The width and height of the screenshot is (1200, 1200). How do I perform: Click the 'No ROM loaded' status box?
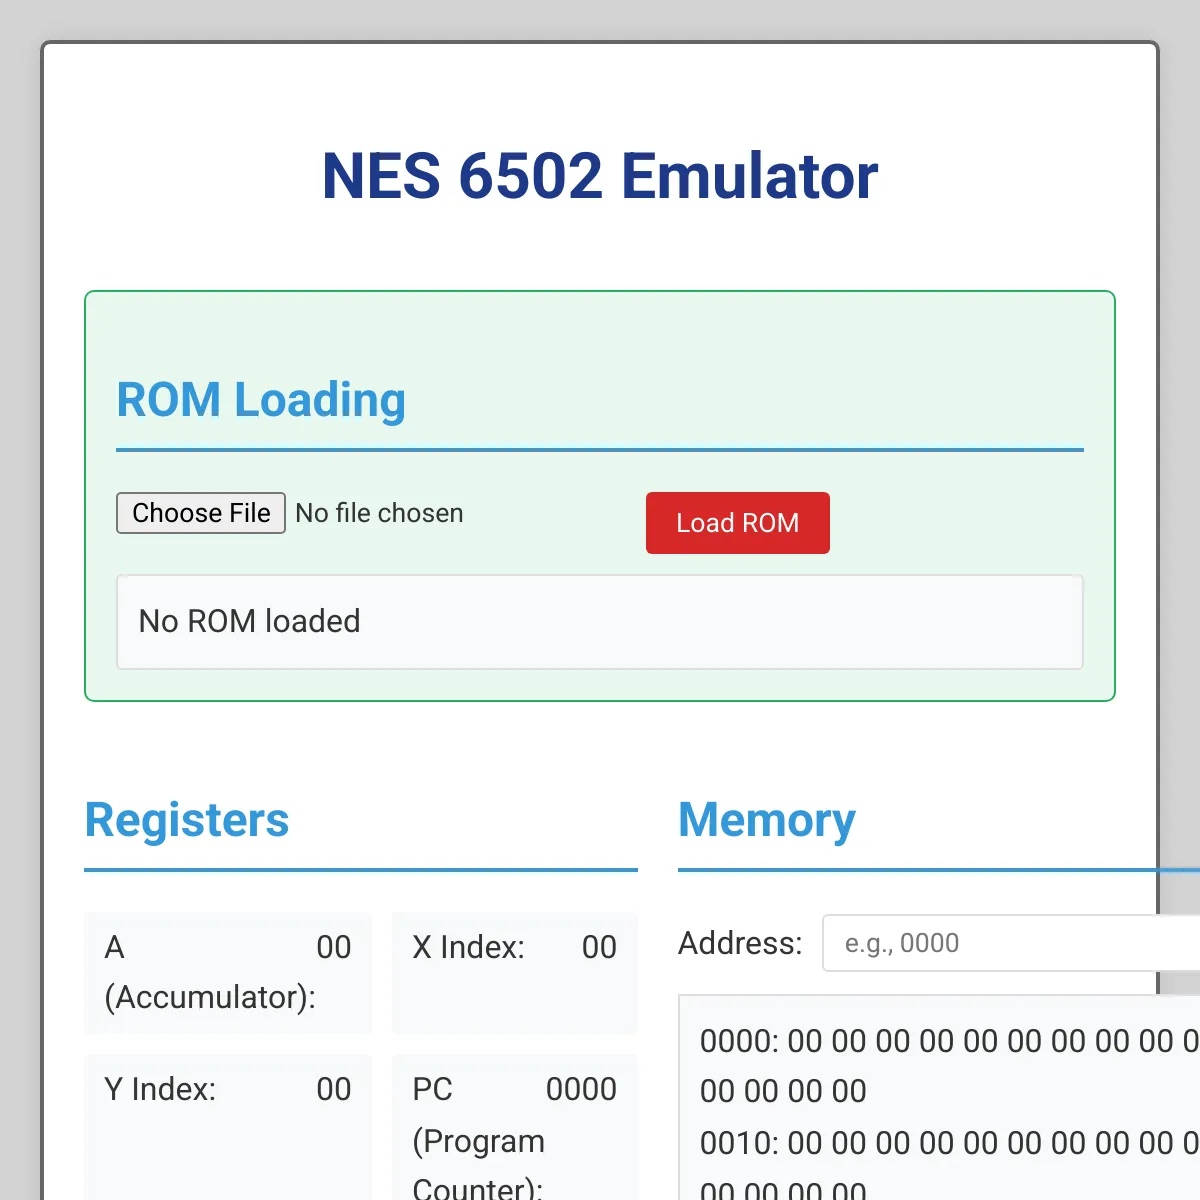pos(600,622)
